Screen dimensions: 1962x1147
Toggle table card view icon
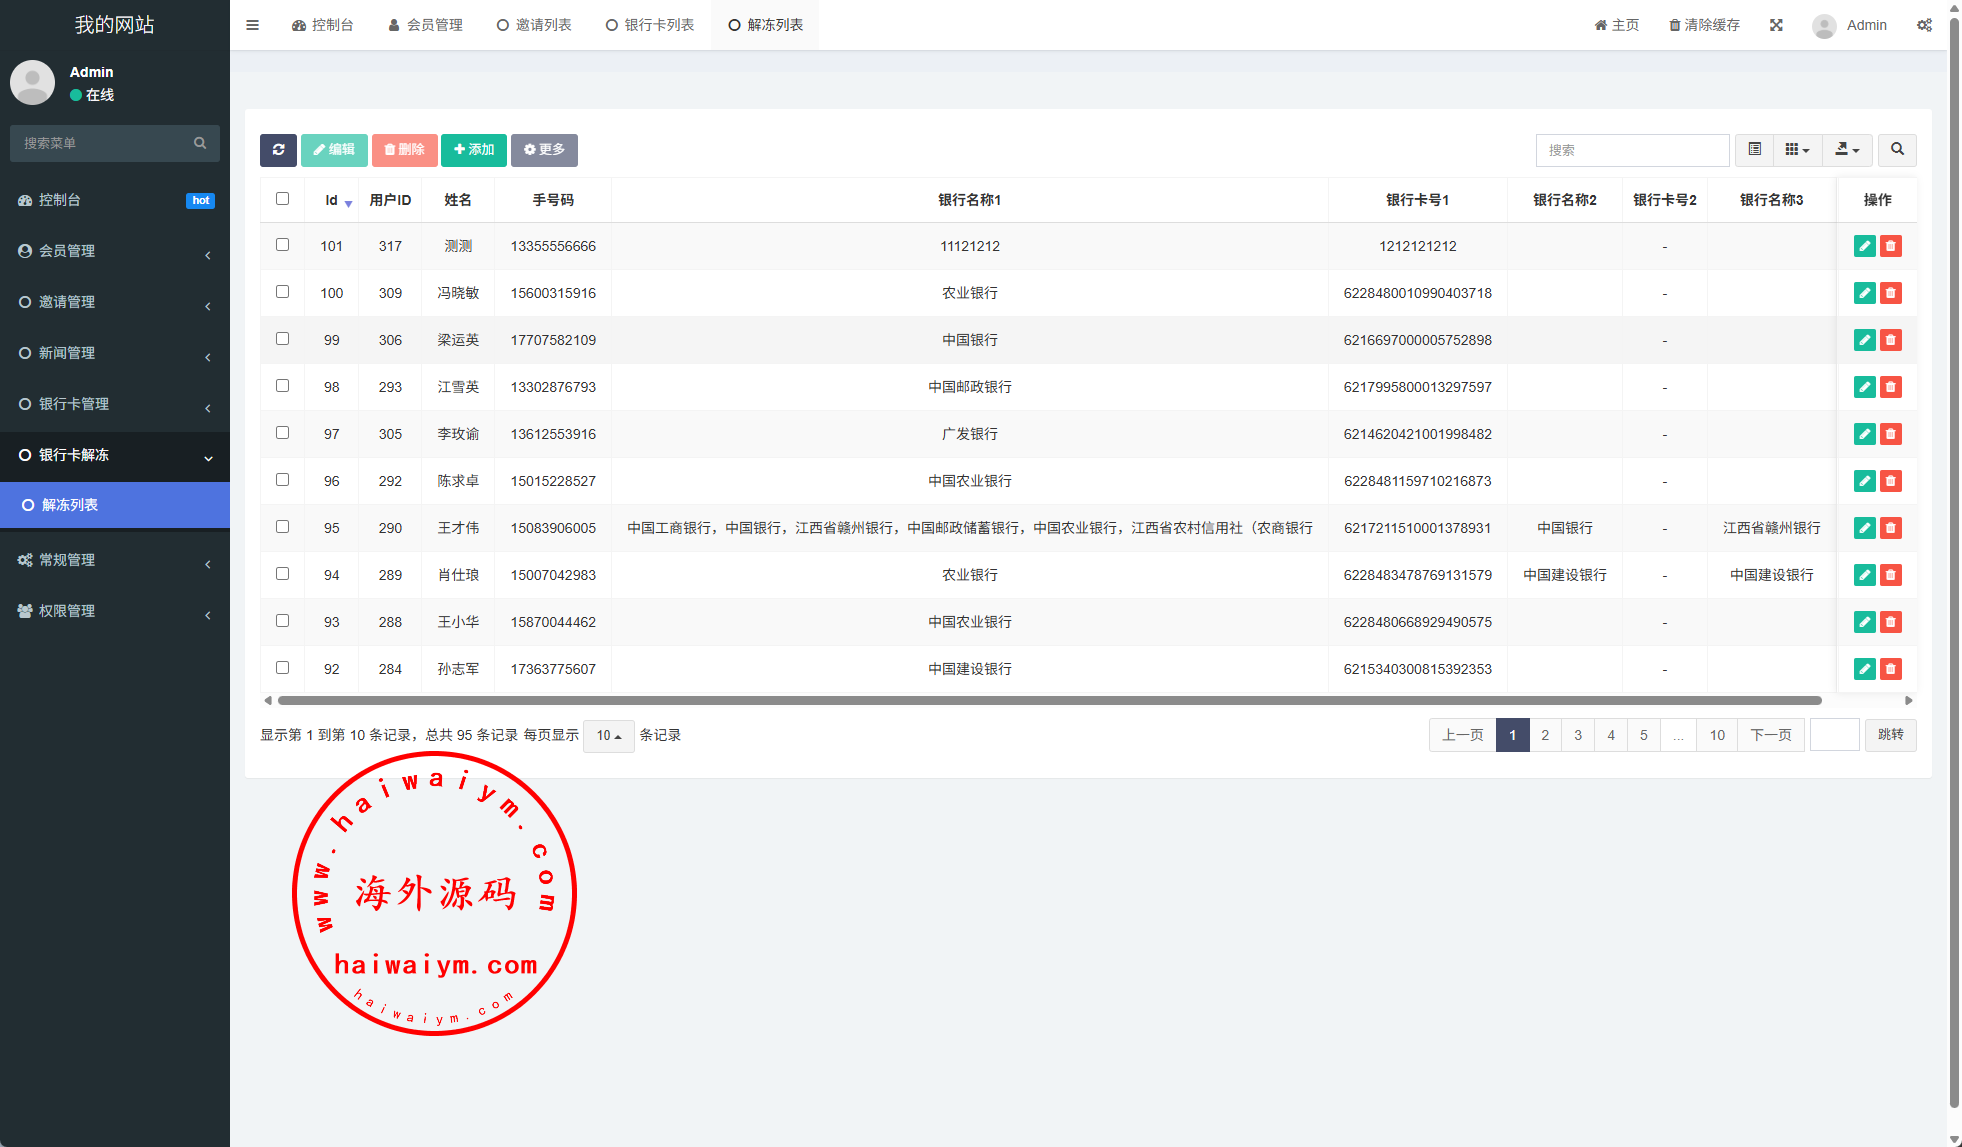(x=1755, y=150)
